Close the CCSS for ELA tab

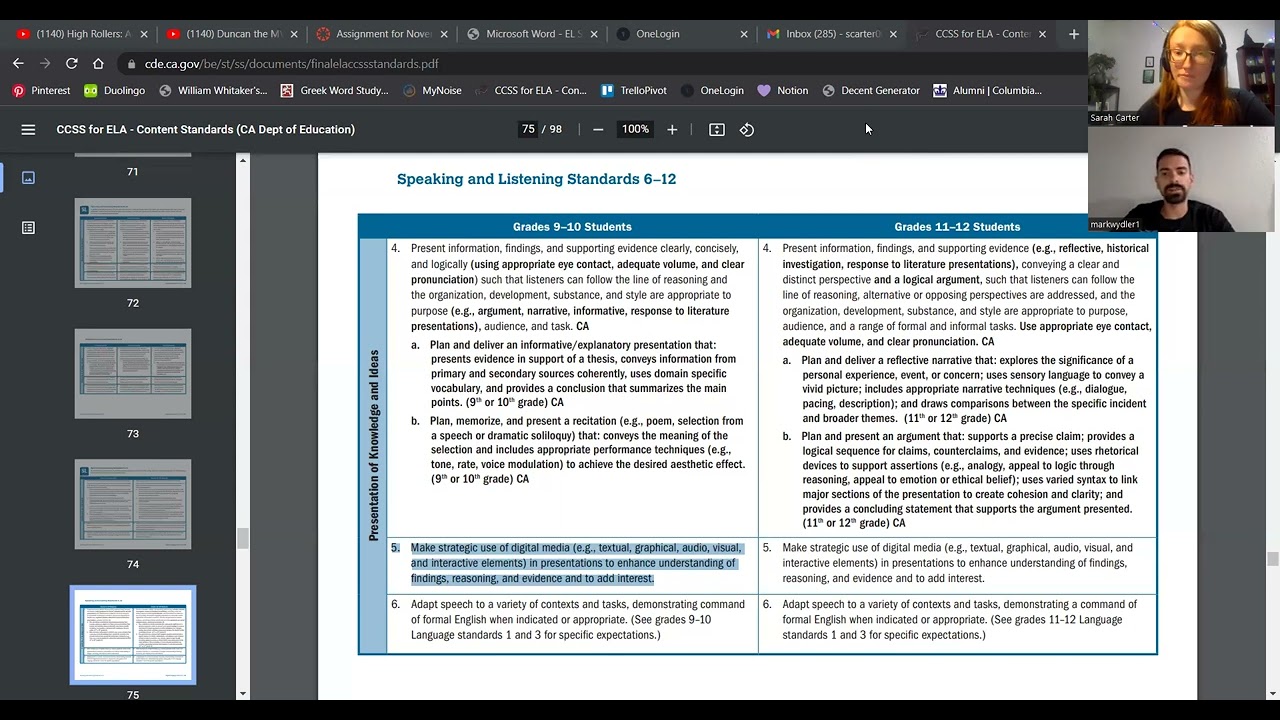tap(1042, 34)
